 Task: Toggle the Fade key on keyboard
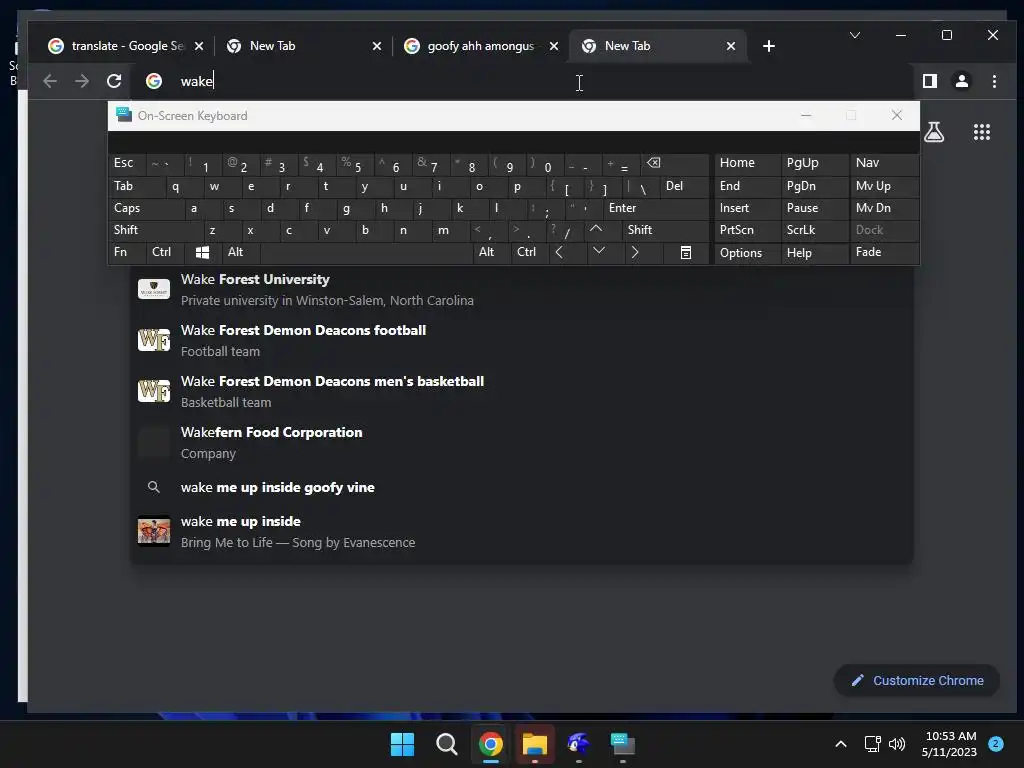[x=884, y=253]
